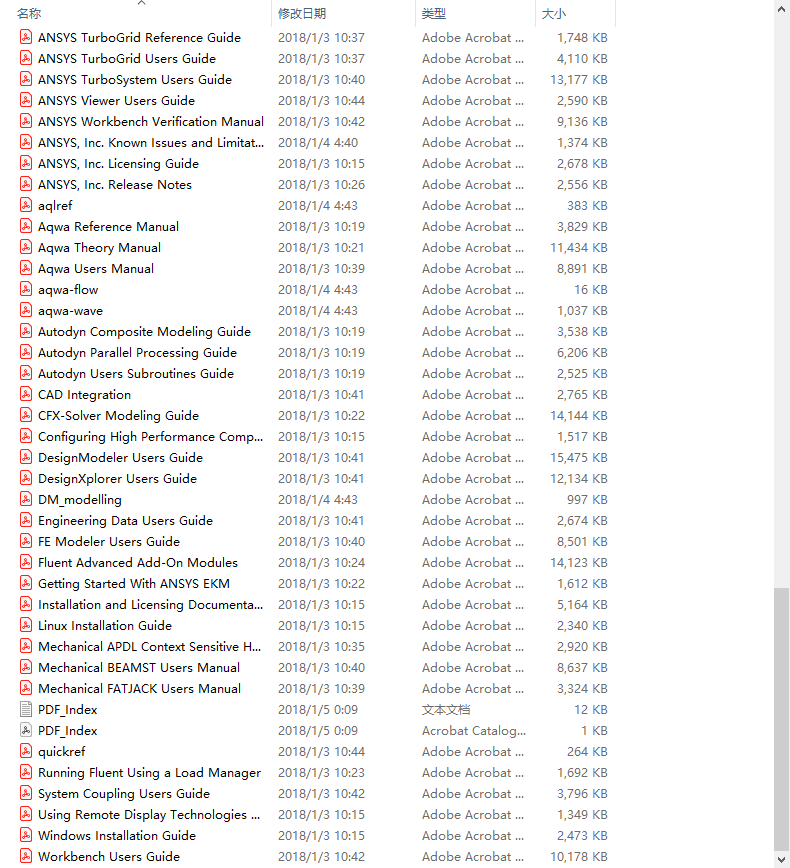Click PDF icon of Fluent Advanced Add-On Modules
The width and height of the screenshot is (790, 868).
[x=26, y=562]
